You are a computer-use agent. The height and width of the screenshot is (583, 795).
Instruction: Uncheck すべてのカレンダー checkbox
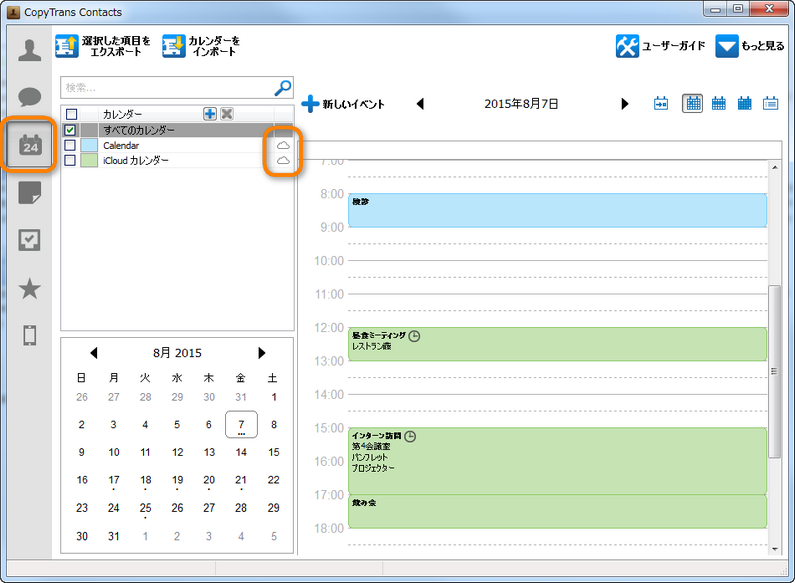[x=70, y=130]
